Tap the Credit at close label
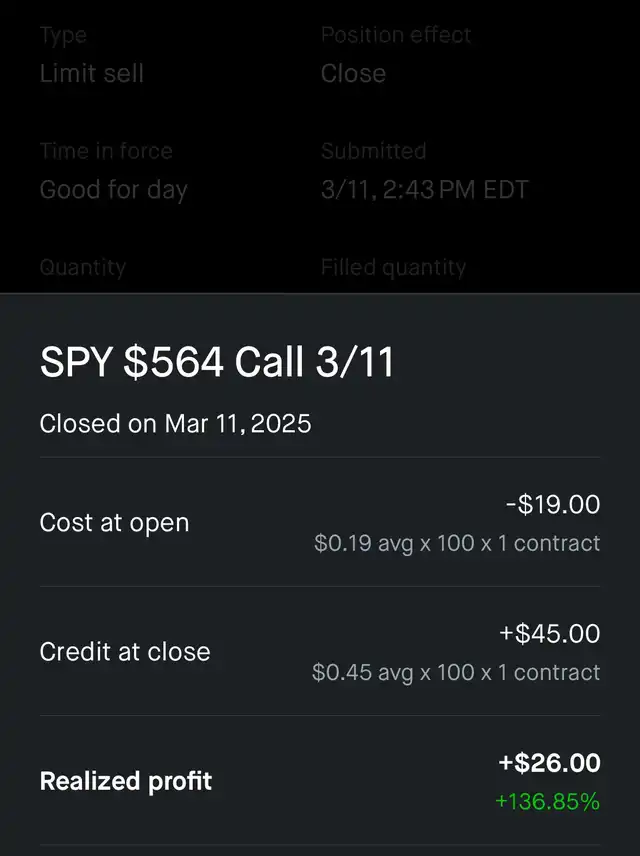Screen dimensions: 640x856 pyautogui.click(x=125, y=652)
